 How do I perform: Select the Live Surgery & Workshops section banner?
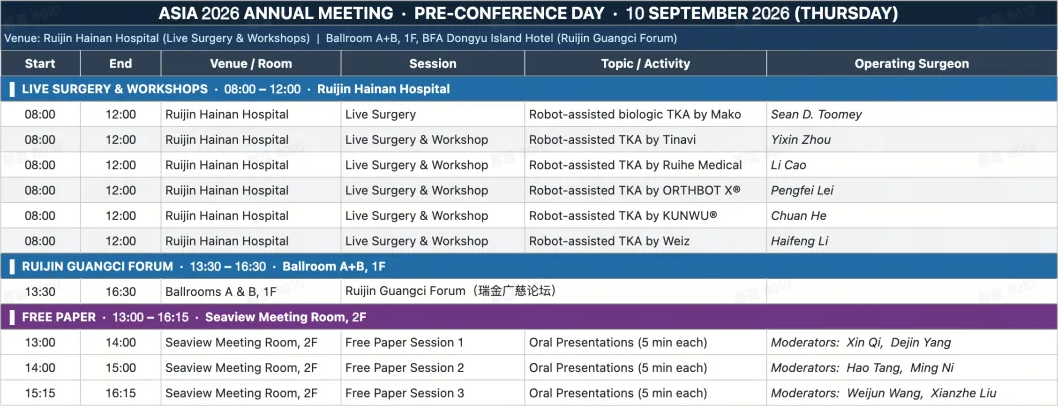pyautogui.click(x=529, y=89)
